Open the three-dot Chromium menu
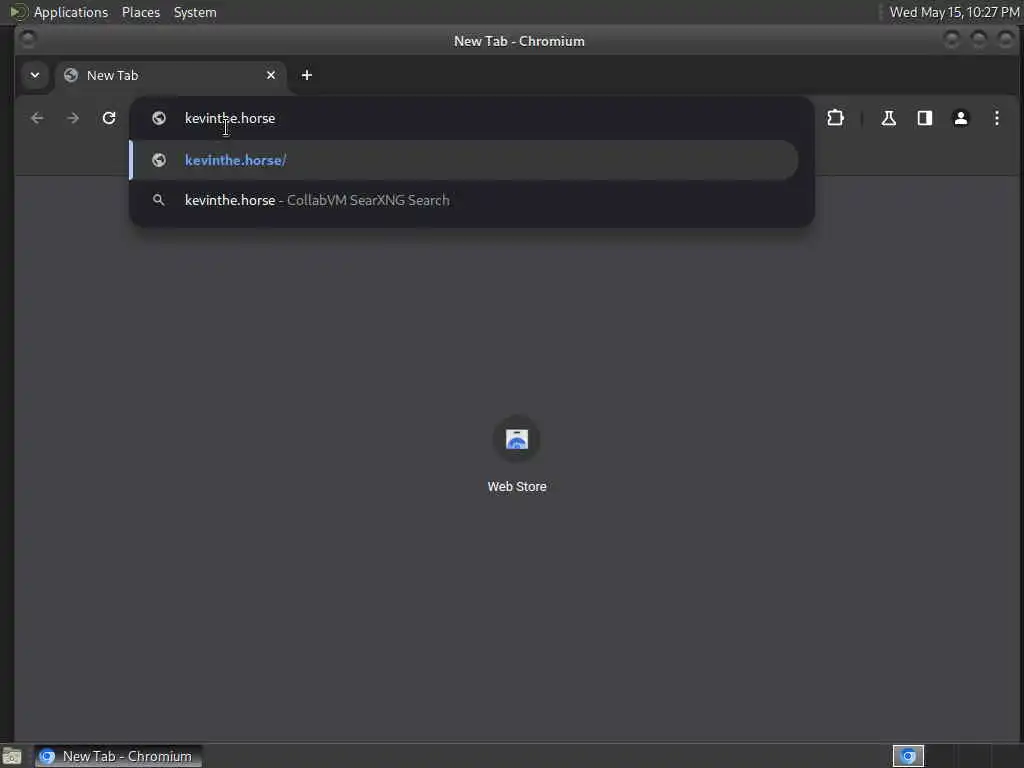Screen dimensions: 1024x768 (997, 118)
